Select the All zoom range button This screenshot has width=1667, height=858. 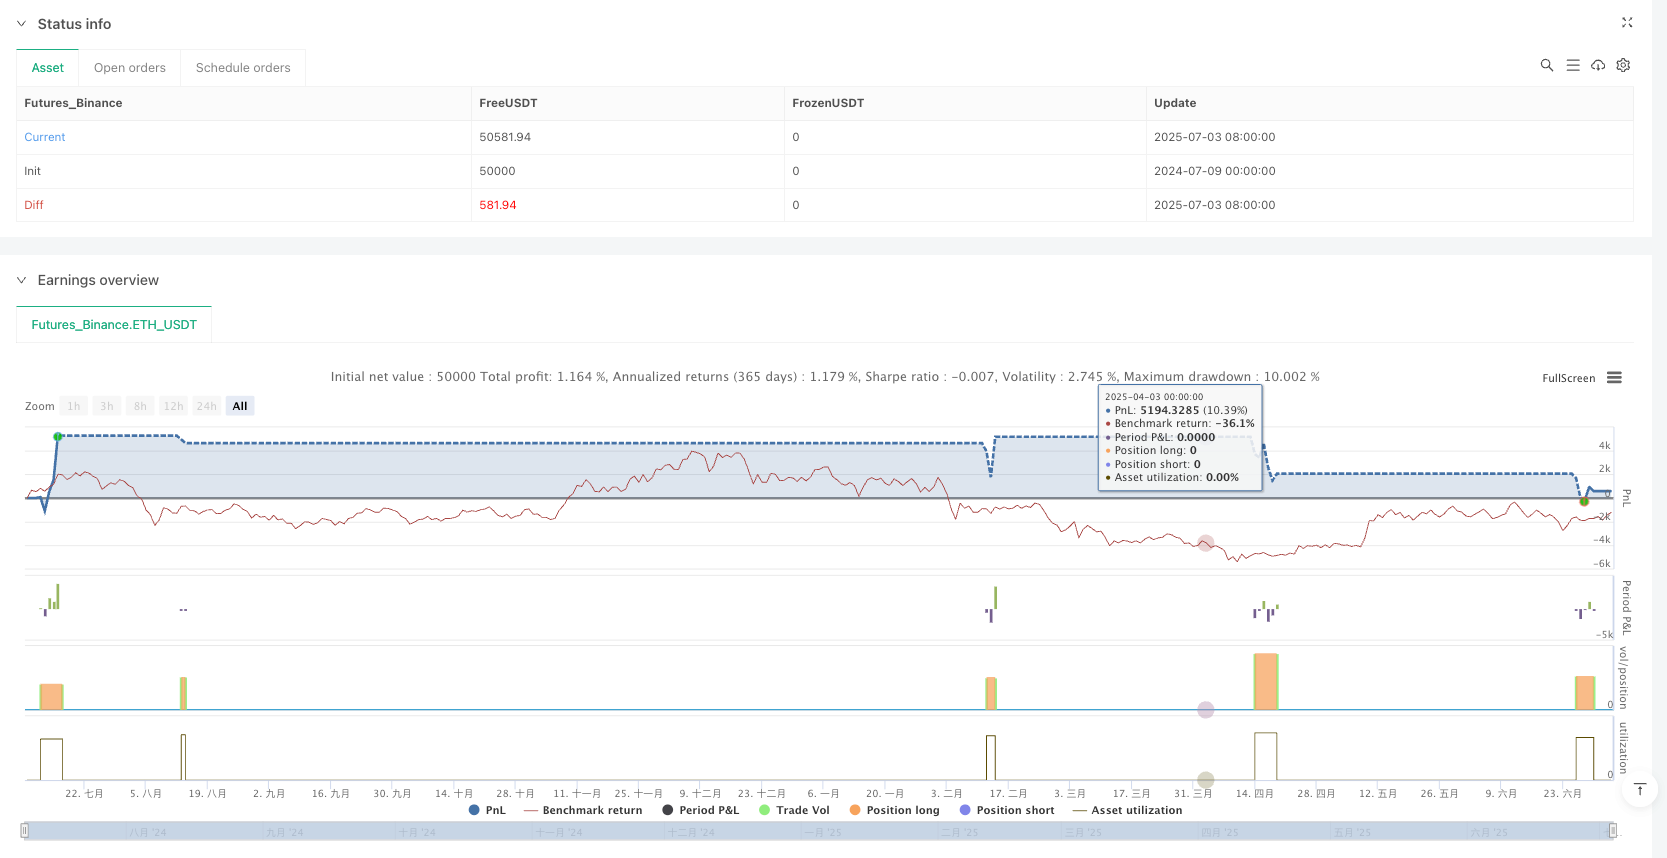pyautogui.click(x=240, y=406)
